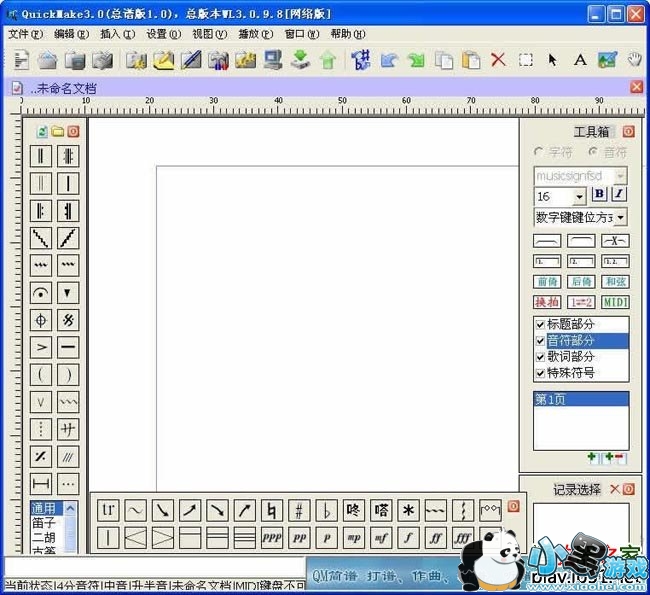This screenshot has width=650, height=595.
Task: Insert the fermata symbol from left palette
Action: 41,293
